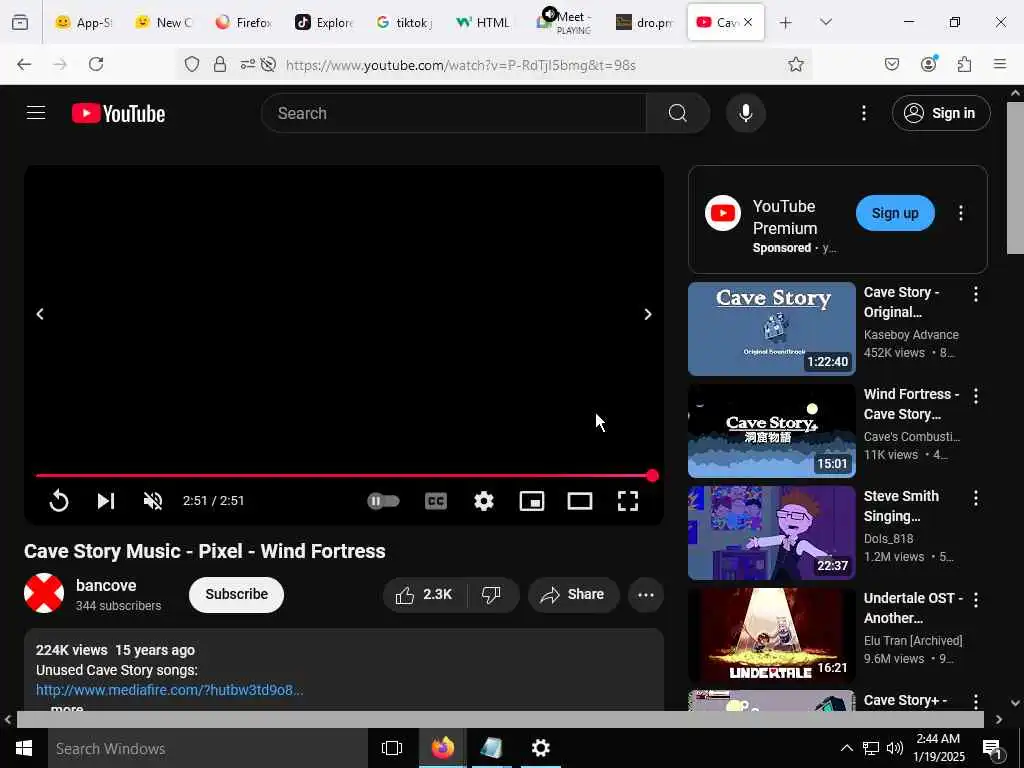Open options for Steve Smith Singing video
The width and height of the screenshot is (1024, 768).
pyautogui.click(x=976, y=498)
